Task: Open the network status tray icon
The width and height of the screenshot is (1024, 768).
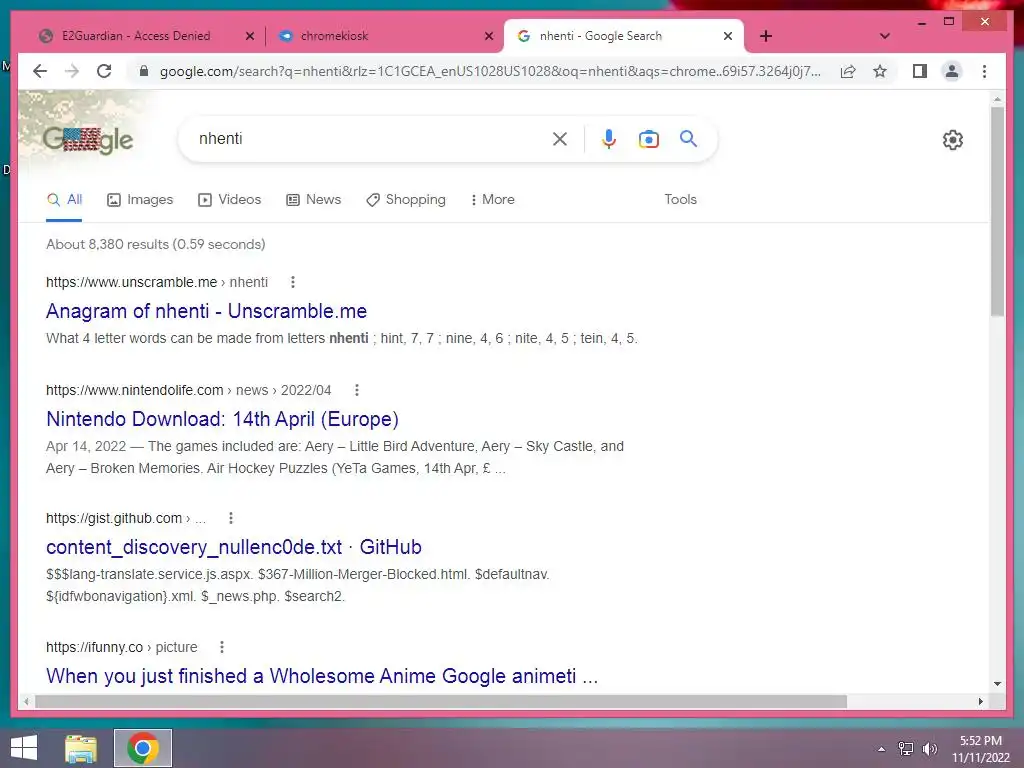Action: point(906,748)
